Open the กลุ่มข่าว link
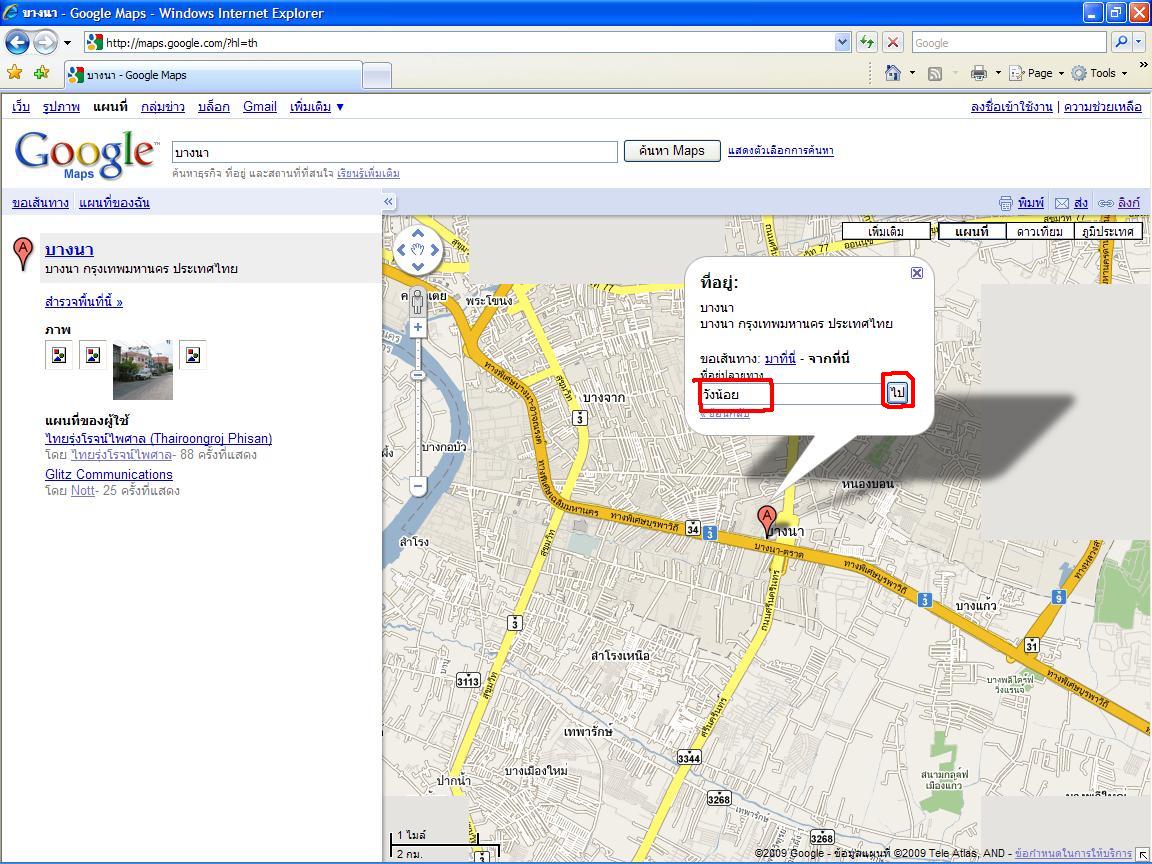The width and height of the screenshot is (1152, 864). 162,107
